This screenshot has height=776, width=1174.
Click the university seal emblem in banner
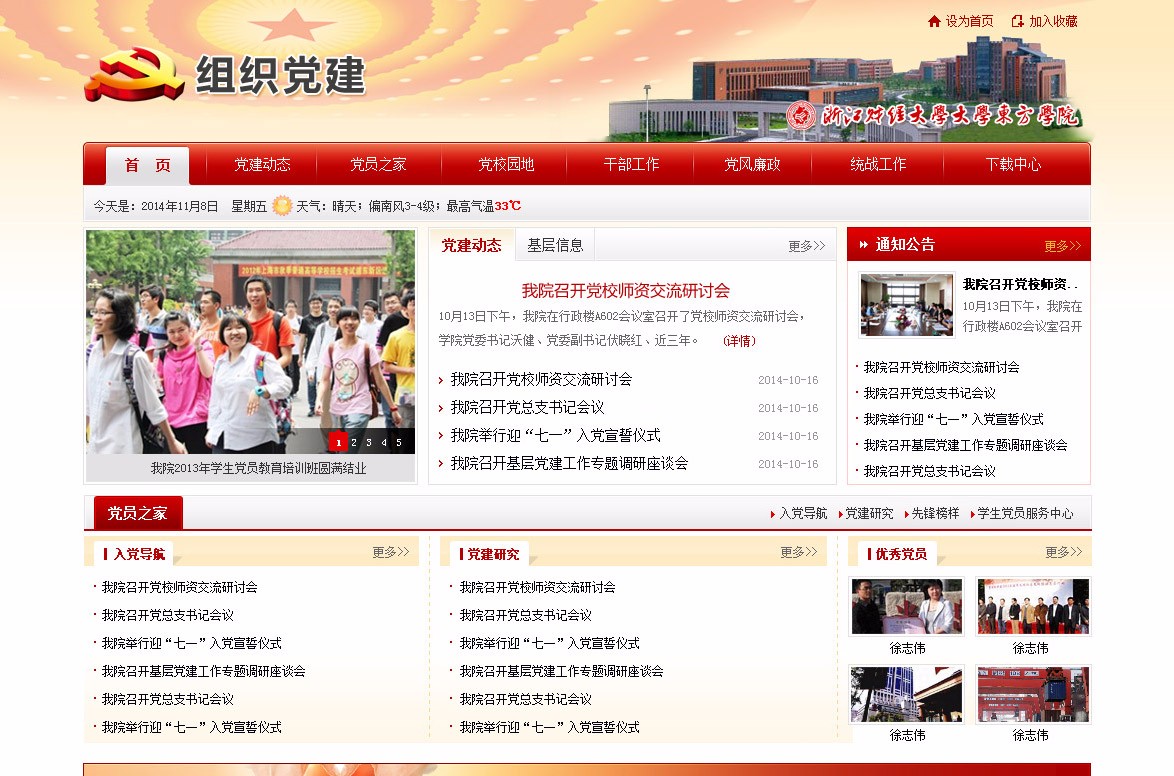[800, 115]
